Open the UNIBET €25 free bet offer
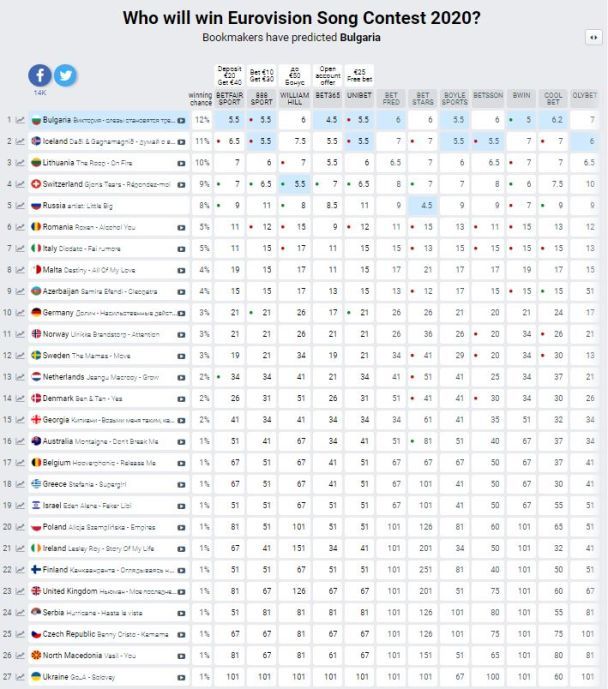The height and width of the screenshot is (689, 608). click(x=359, y=76)
